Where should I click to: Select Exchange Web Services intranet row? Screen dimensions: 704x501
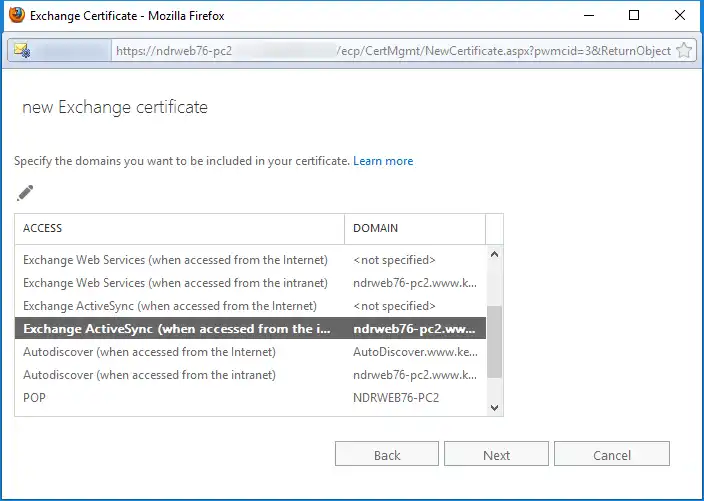pyautogui.click(x=251, y=283)
